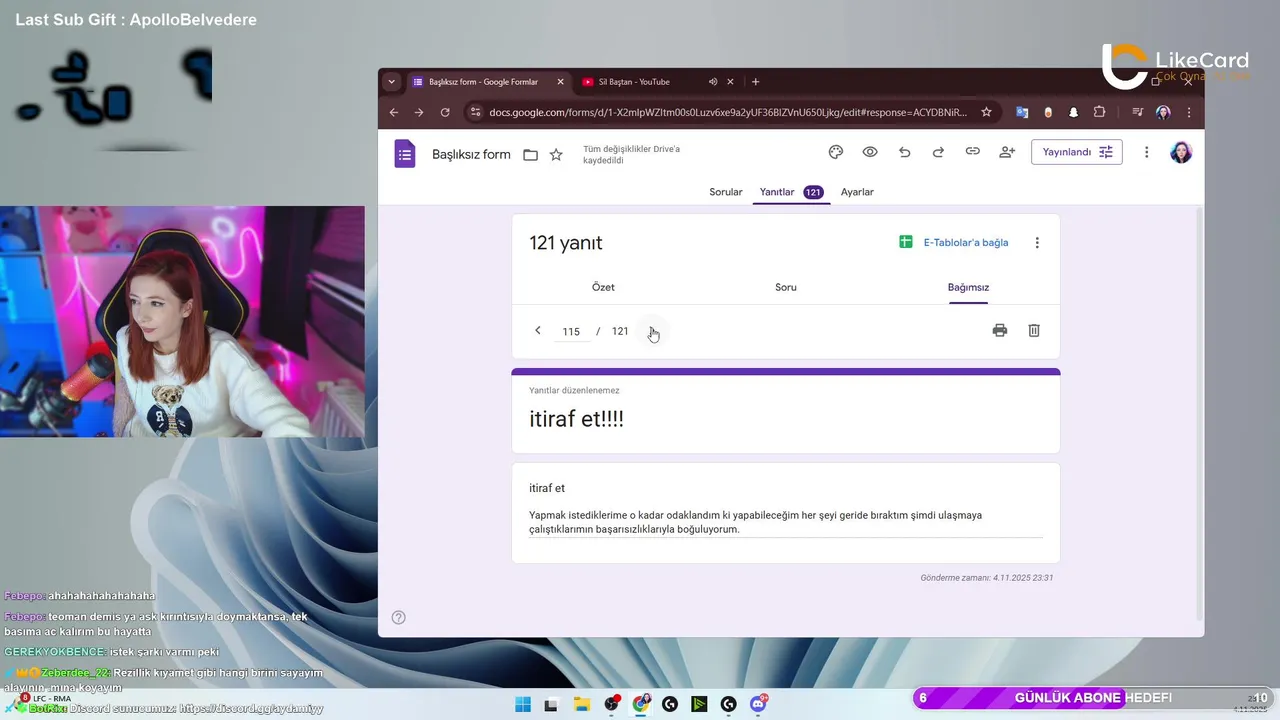The width and height of the screenshot is (1280, 720).
Task: Click the 121 yanıt heading
Action: tap(566, 243)
